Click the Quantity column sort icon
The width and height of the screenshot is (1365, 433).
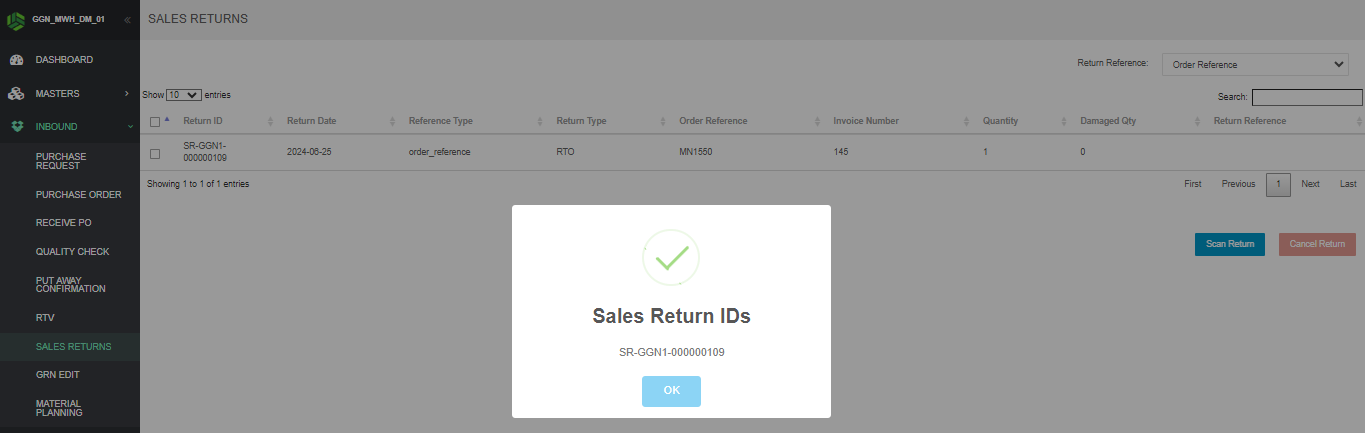(x=1063, y=121)
